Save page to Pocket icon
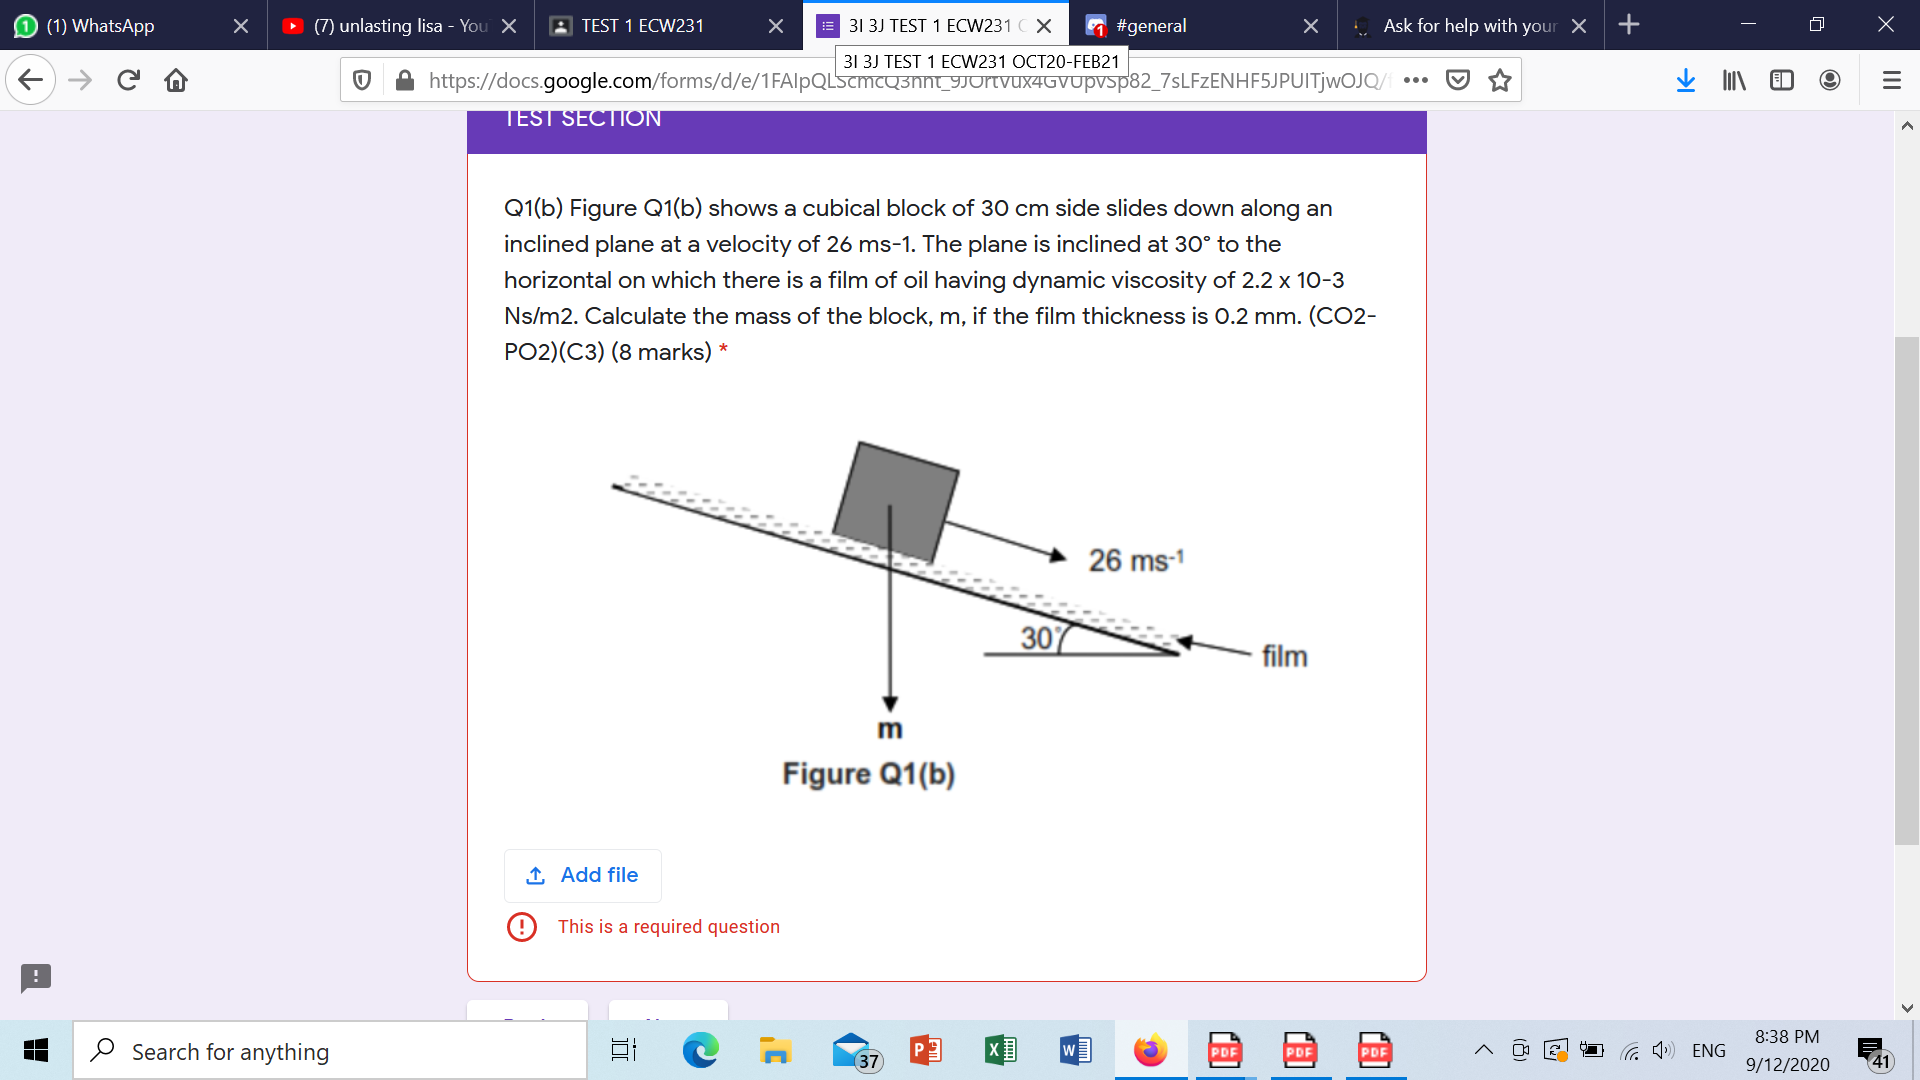 [1458, 80]
